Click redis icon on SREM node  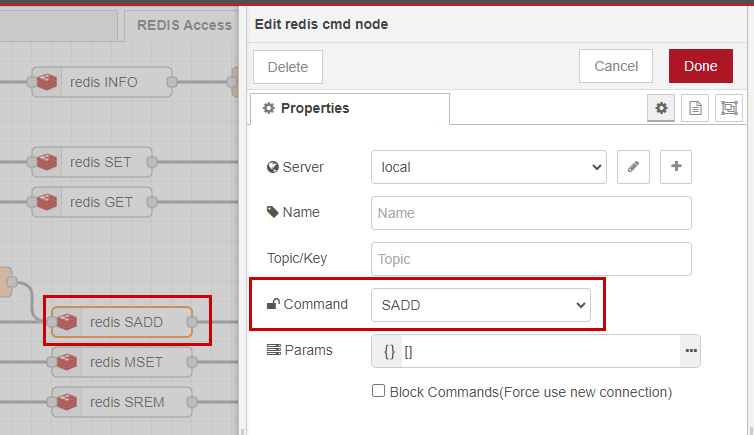(x=67, y=402)
